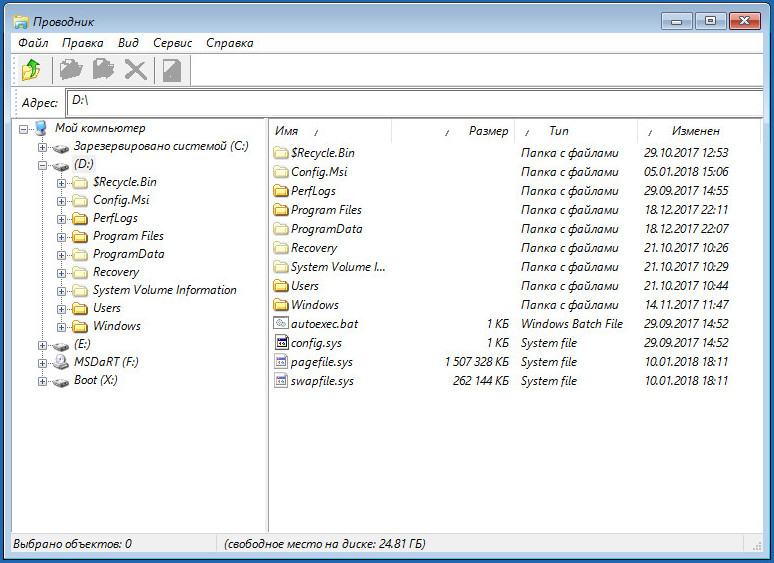This screenshot has width=774, height=563.
Task: Click the pagefile.sys file icon in list
Action: point(281,361)
